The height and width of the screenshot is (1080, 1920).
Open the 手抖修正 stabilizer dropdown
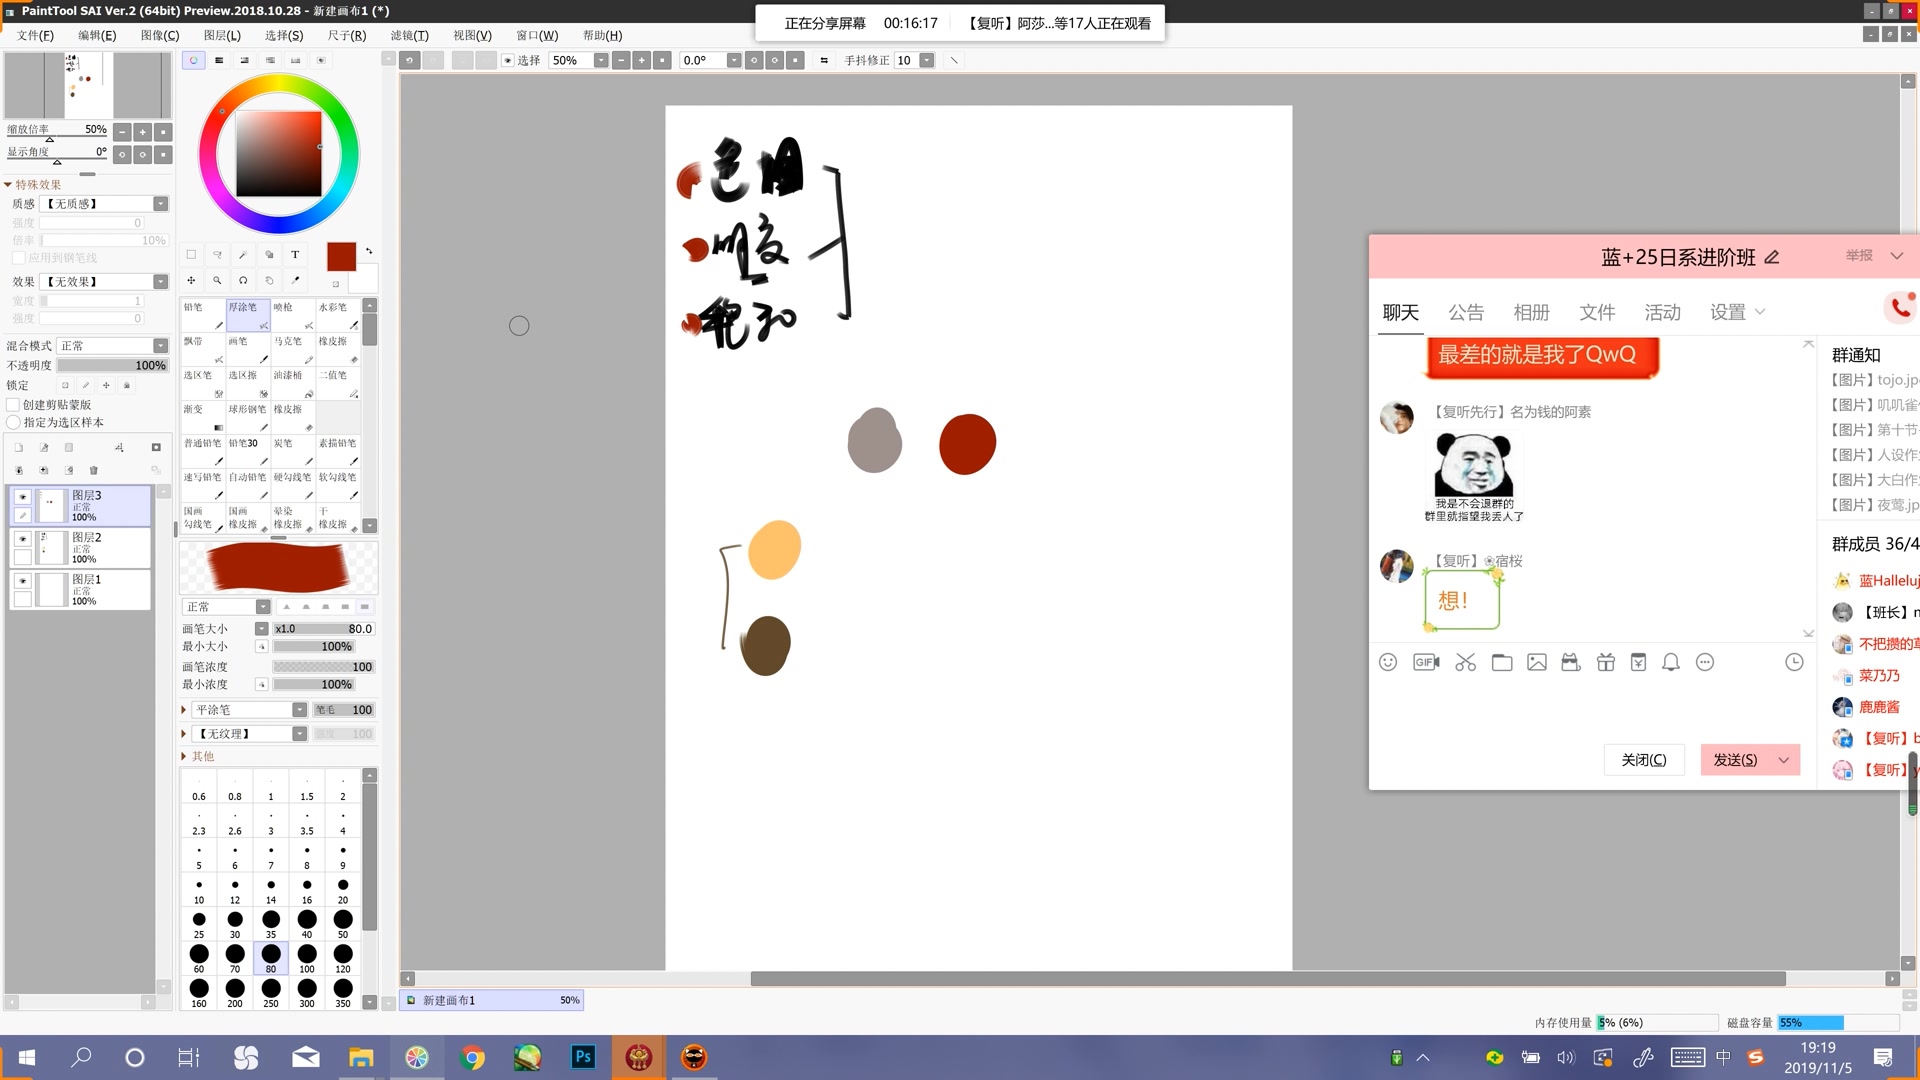(x=927, y=60)
